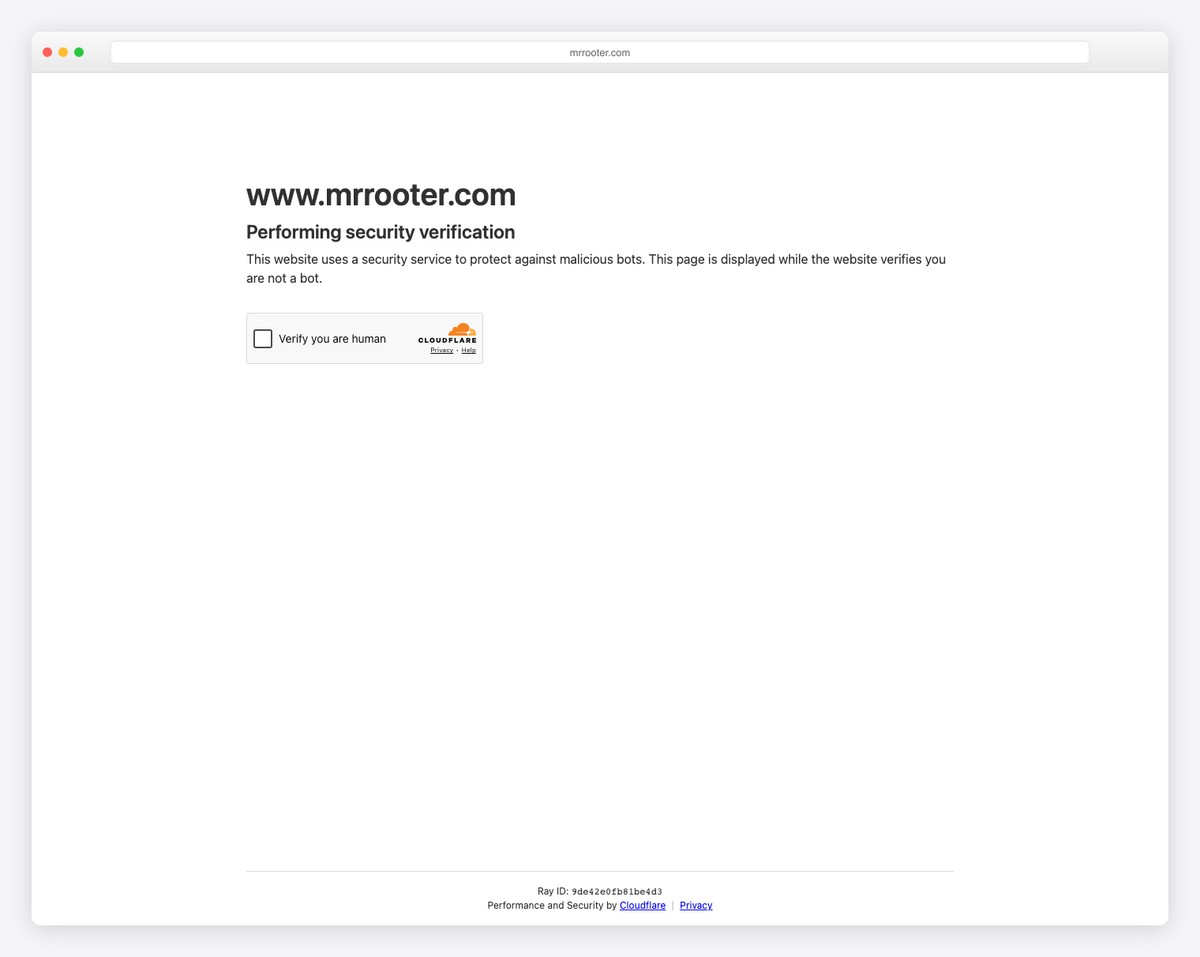This screenshot has height=957, width=1200.
Task: Open the Privacy link inside the verification widget
Action: [442, 351]
